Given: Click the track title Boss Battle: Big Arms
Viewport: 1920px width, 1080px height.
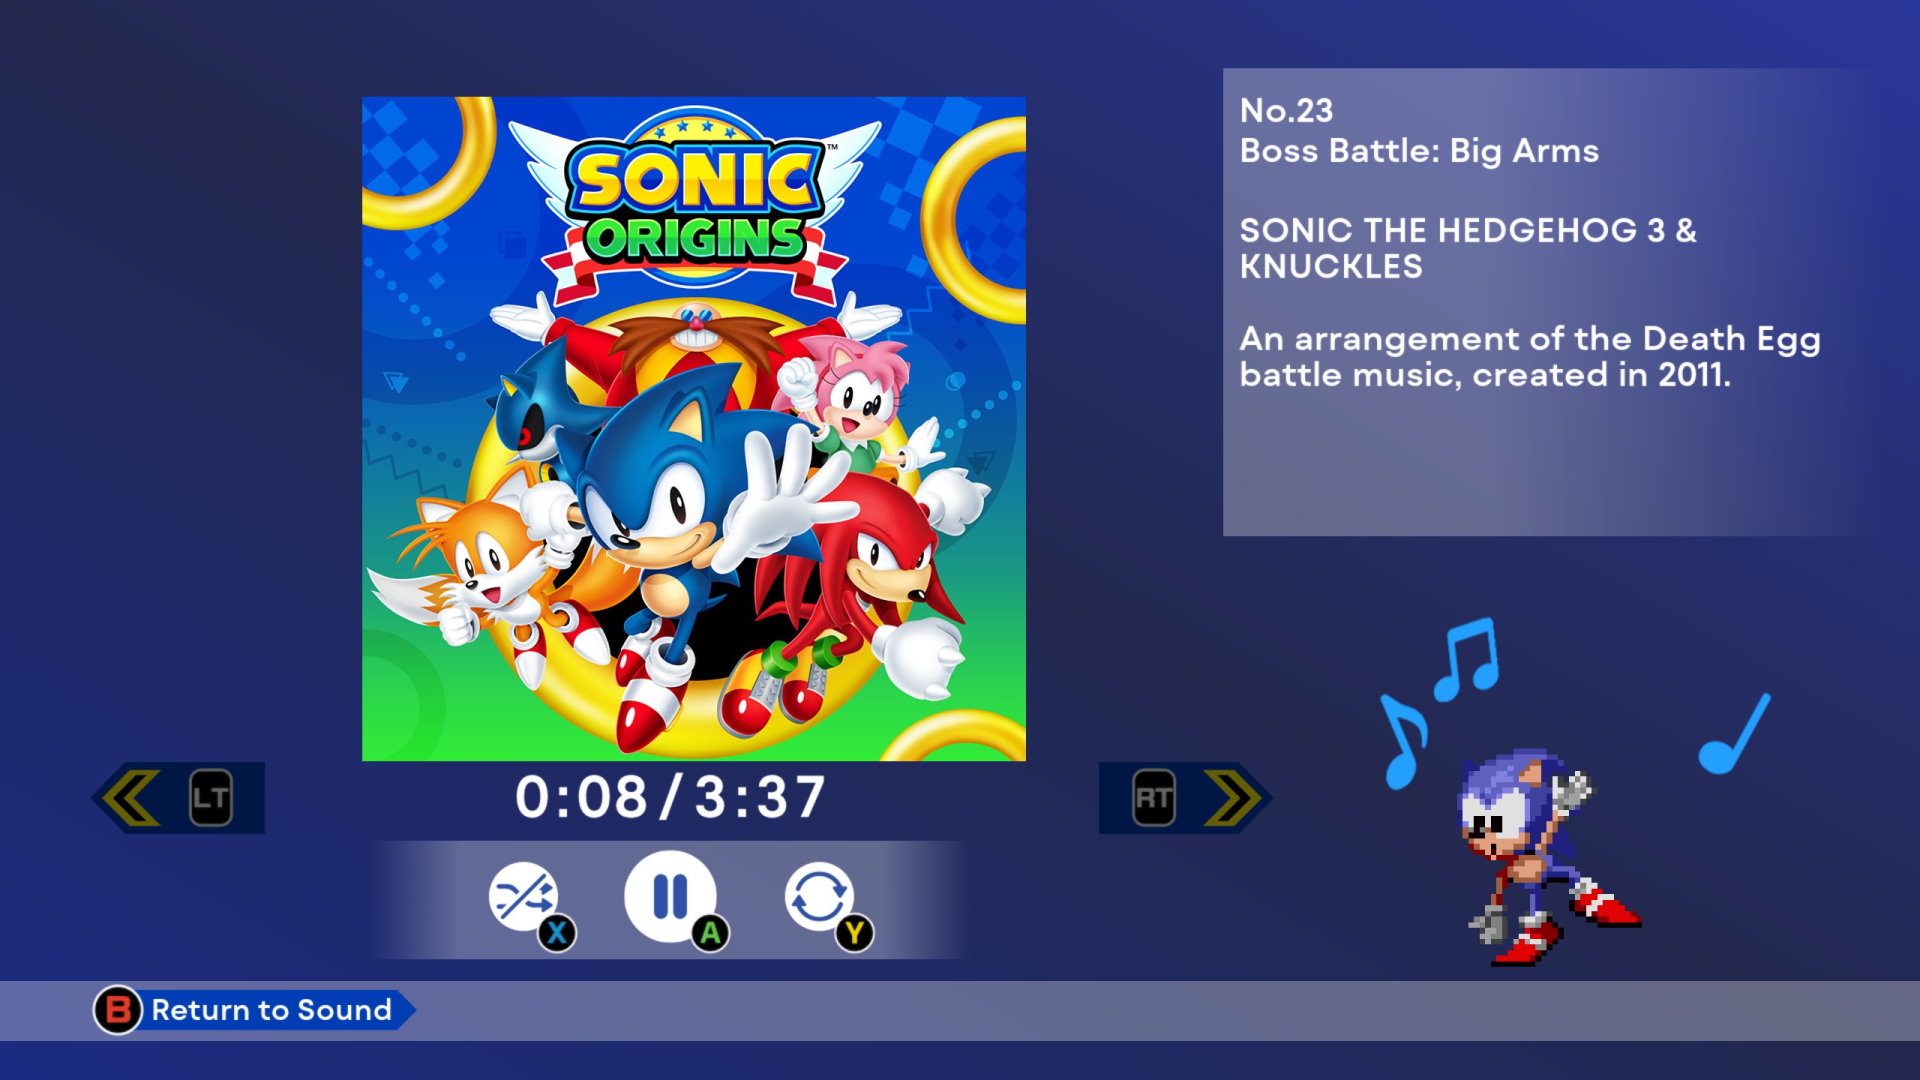Looking at the screenshot, I should (1419, 151).
